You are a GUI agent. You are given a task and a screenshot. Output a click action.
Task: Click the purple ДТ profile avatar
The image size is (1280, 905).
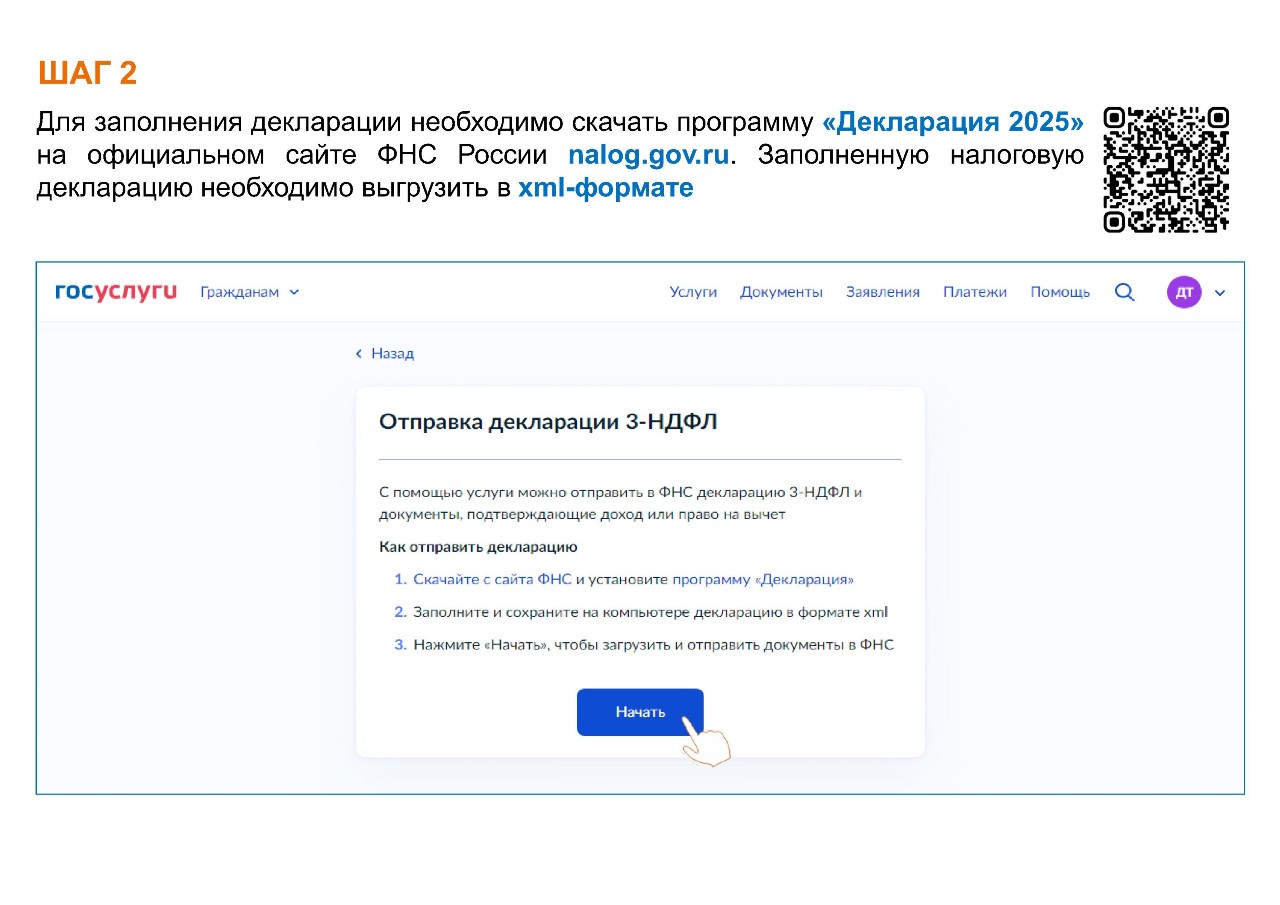pos(1184,292)
